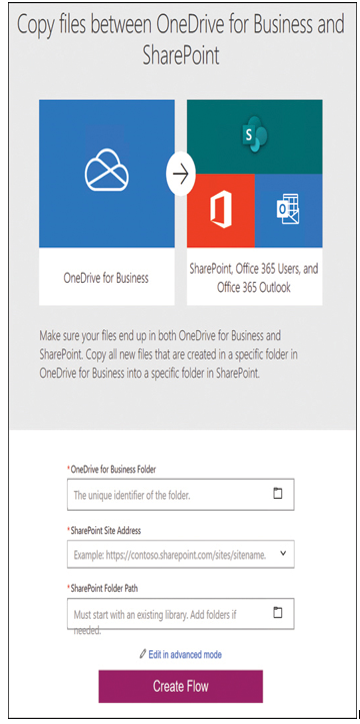Click the arrow circle between connectors

(x=181, y=175)
